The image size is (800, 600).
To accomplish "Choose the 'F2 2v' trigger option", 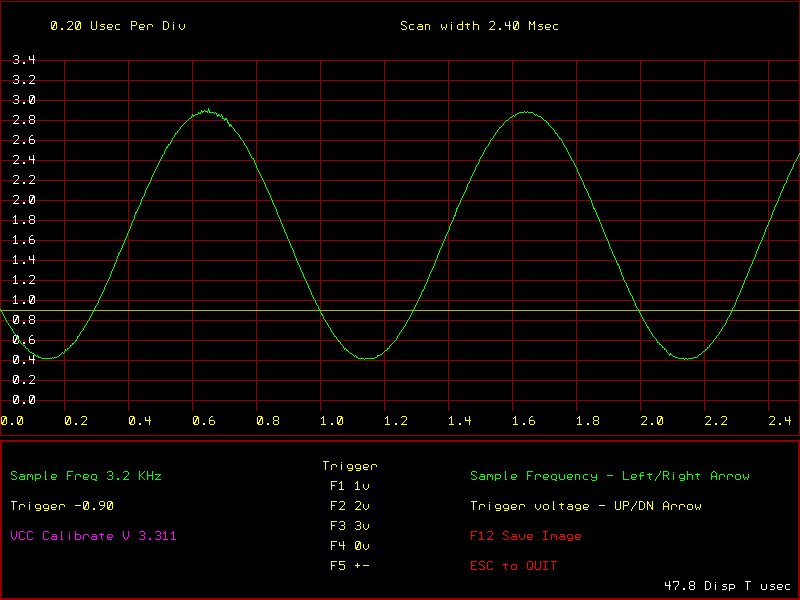I will [349, 506].
